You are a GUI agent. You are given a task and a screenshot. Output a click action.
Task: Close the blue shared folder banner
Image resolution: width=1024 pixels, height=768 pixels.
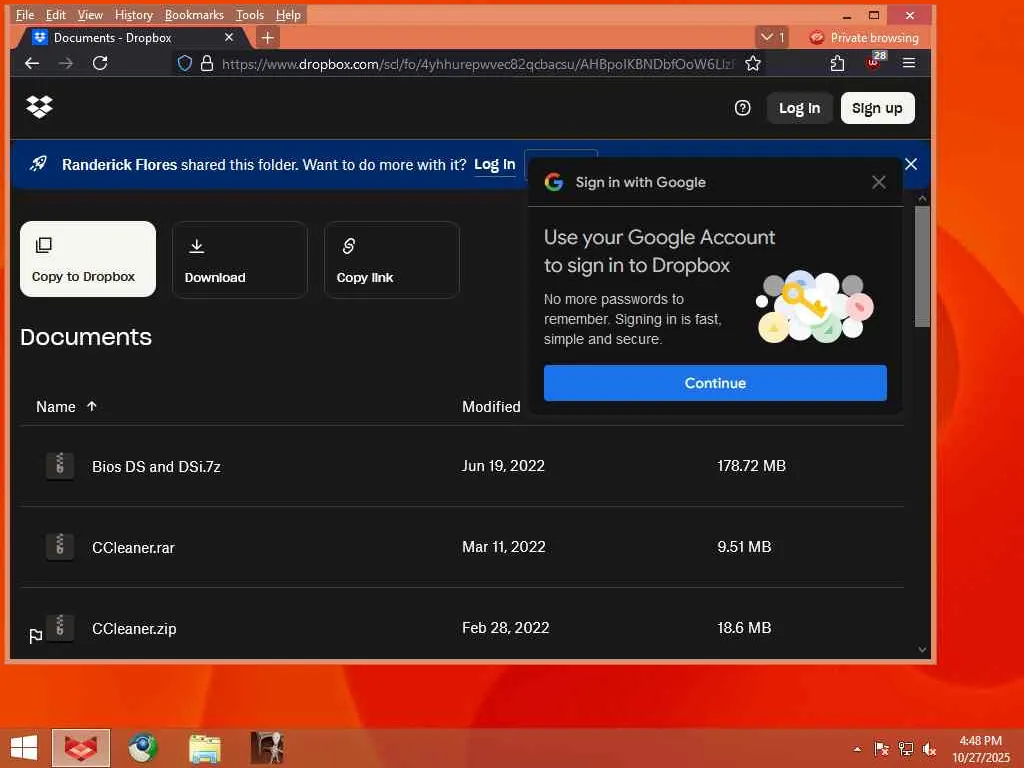(911, 164)
